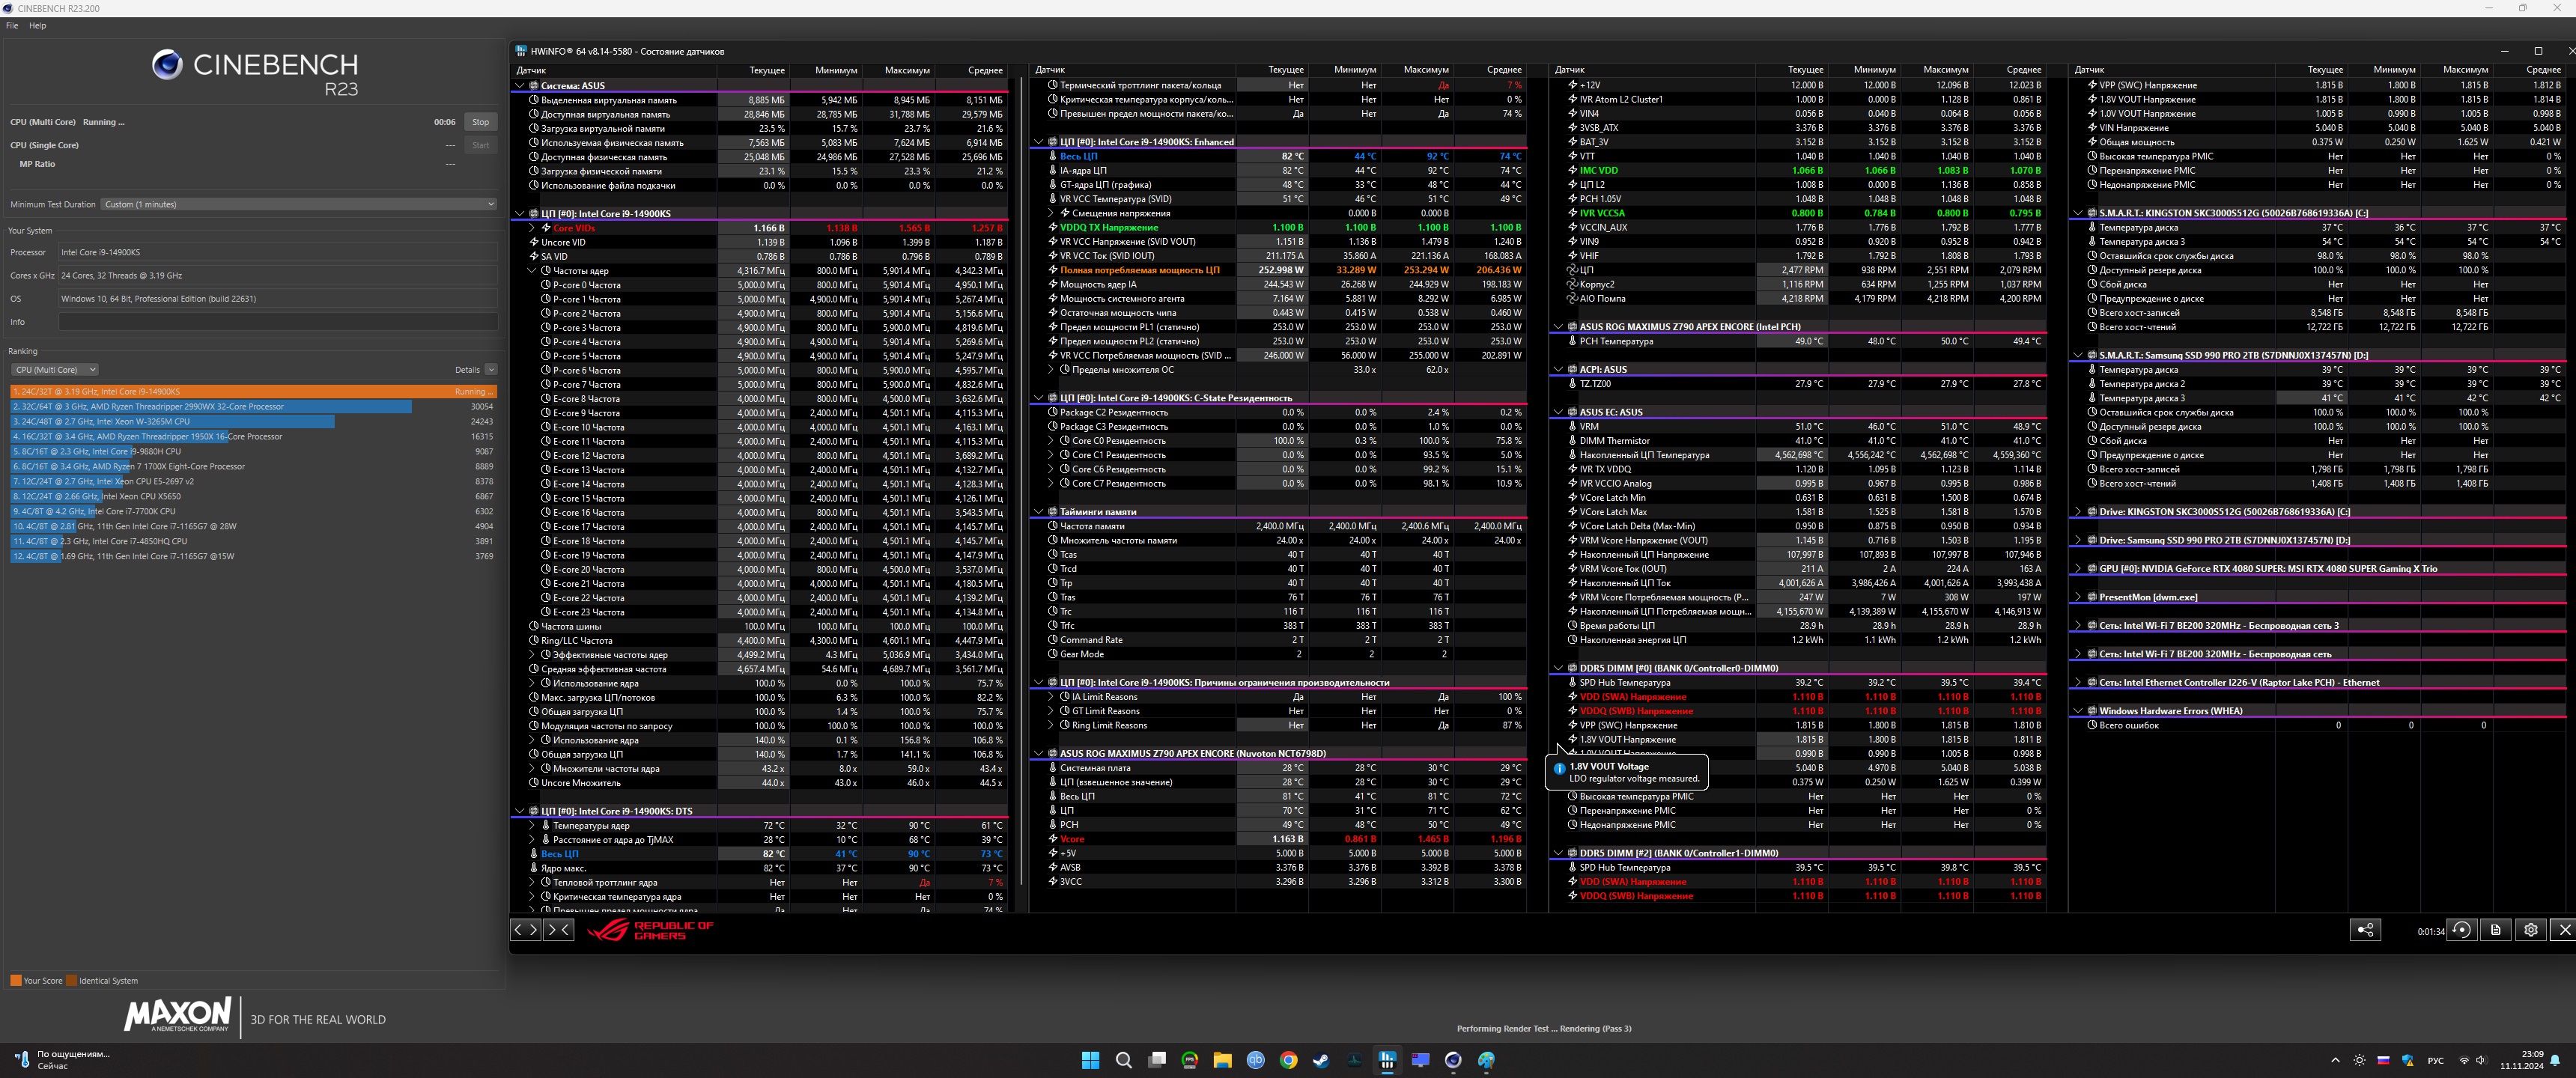Click the HWiNFO remote share icon
Image resolution: width=2576 pixels, height=1078 pixels.
(2365, 930)
